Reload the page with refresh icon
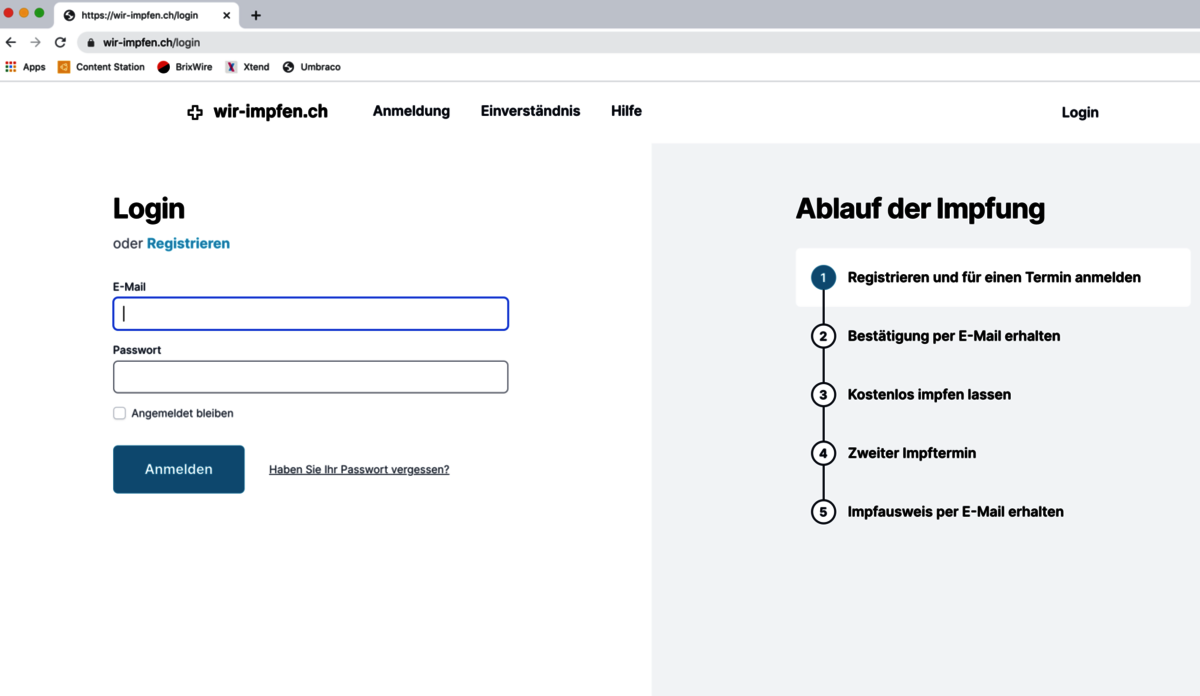This screenshot has height=696, width=1200. pos(60,43)
